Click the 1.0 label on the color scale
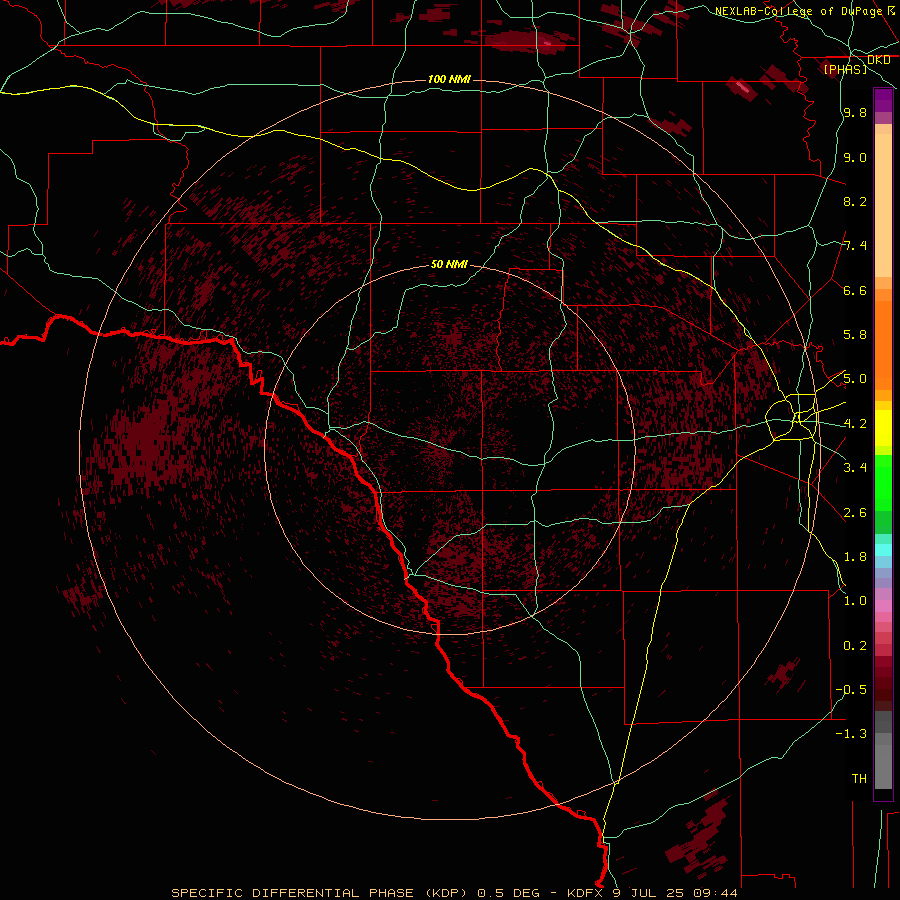Image resolution: width=900 pixels, height=900 pixels. pyautogui.click(x=855, y=601)
